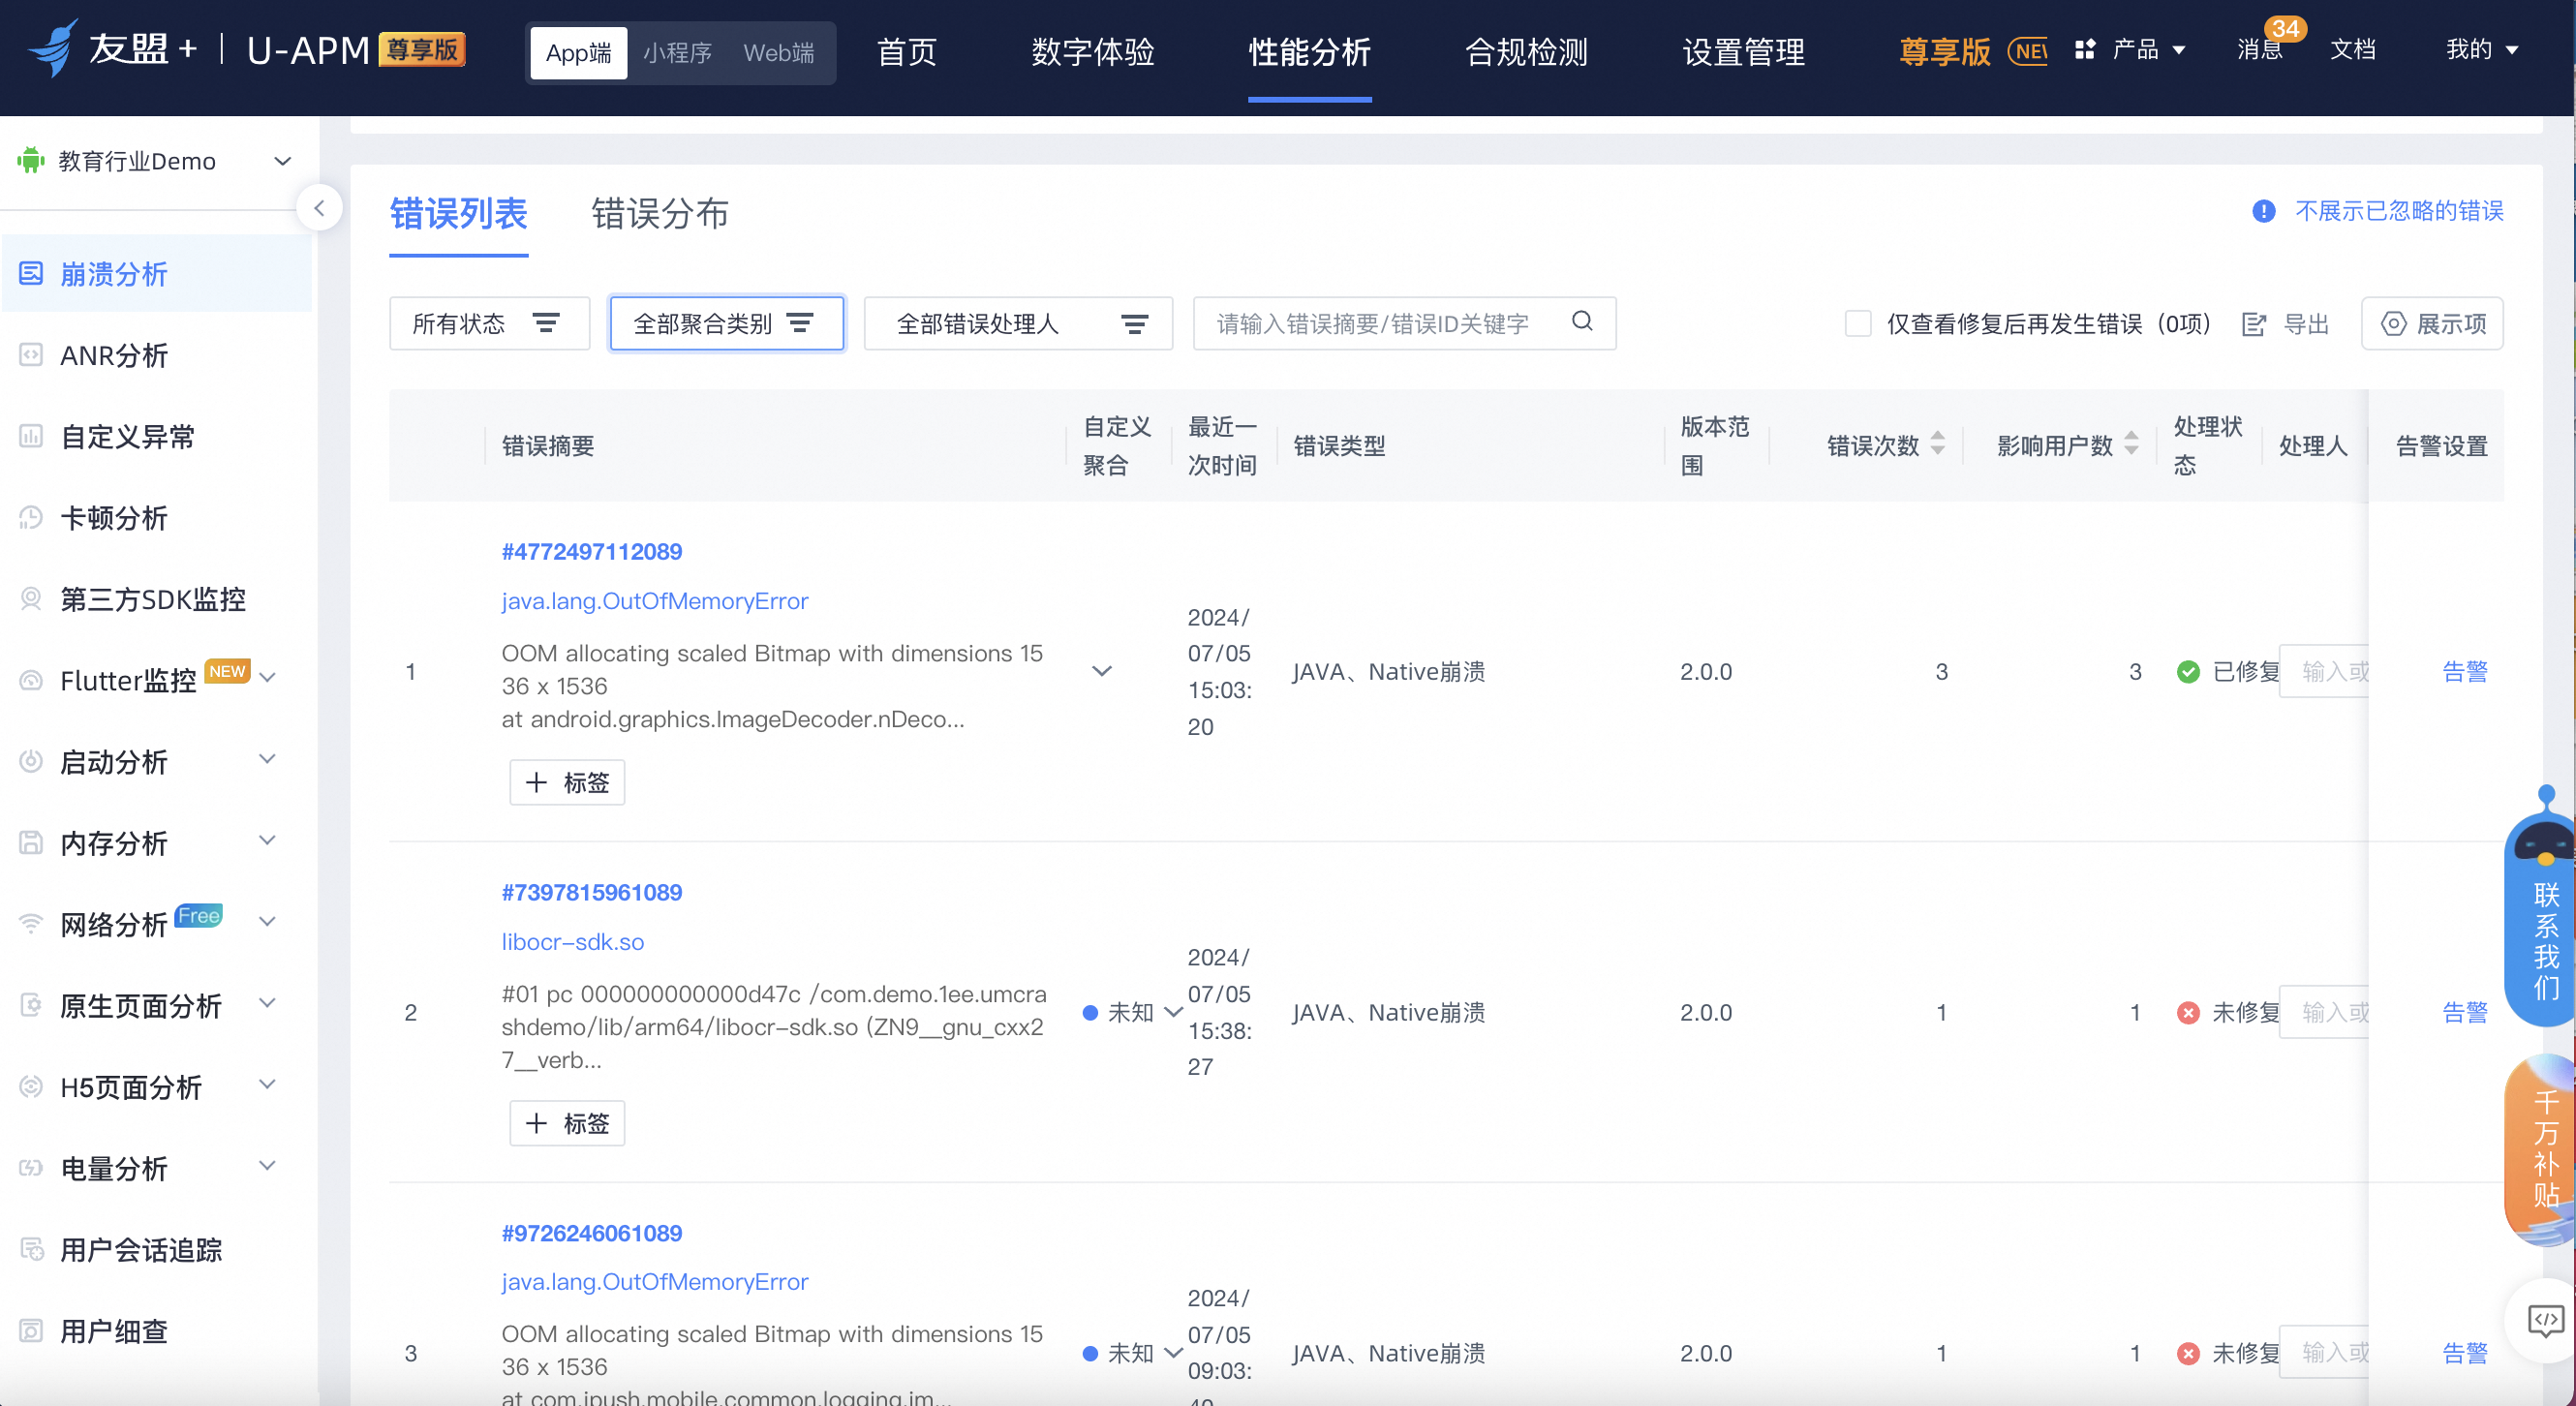Collapse the sidebar with the arrow button
Image resolution: width=2576 pixels, height=1406 pixels.
tap(320, 208)
